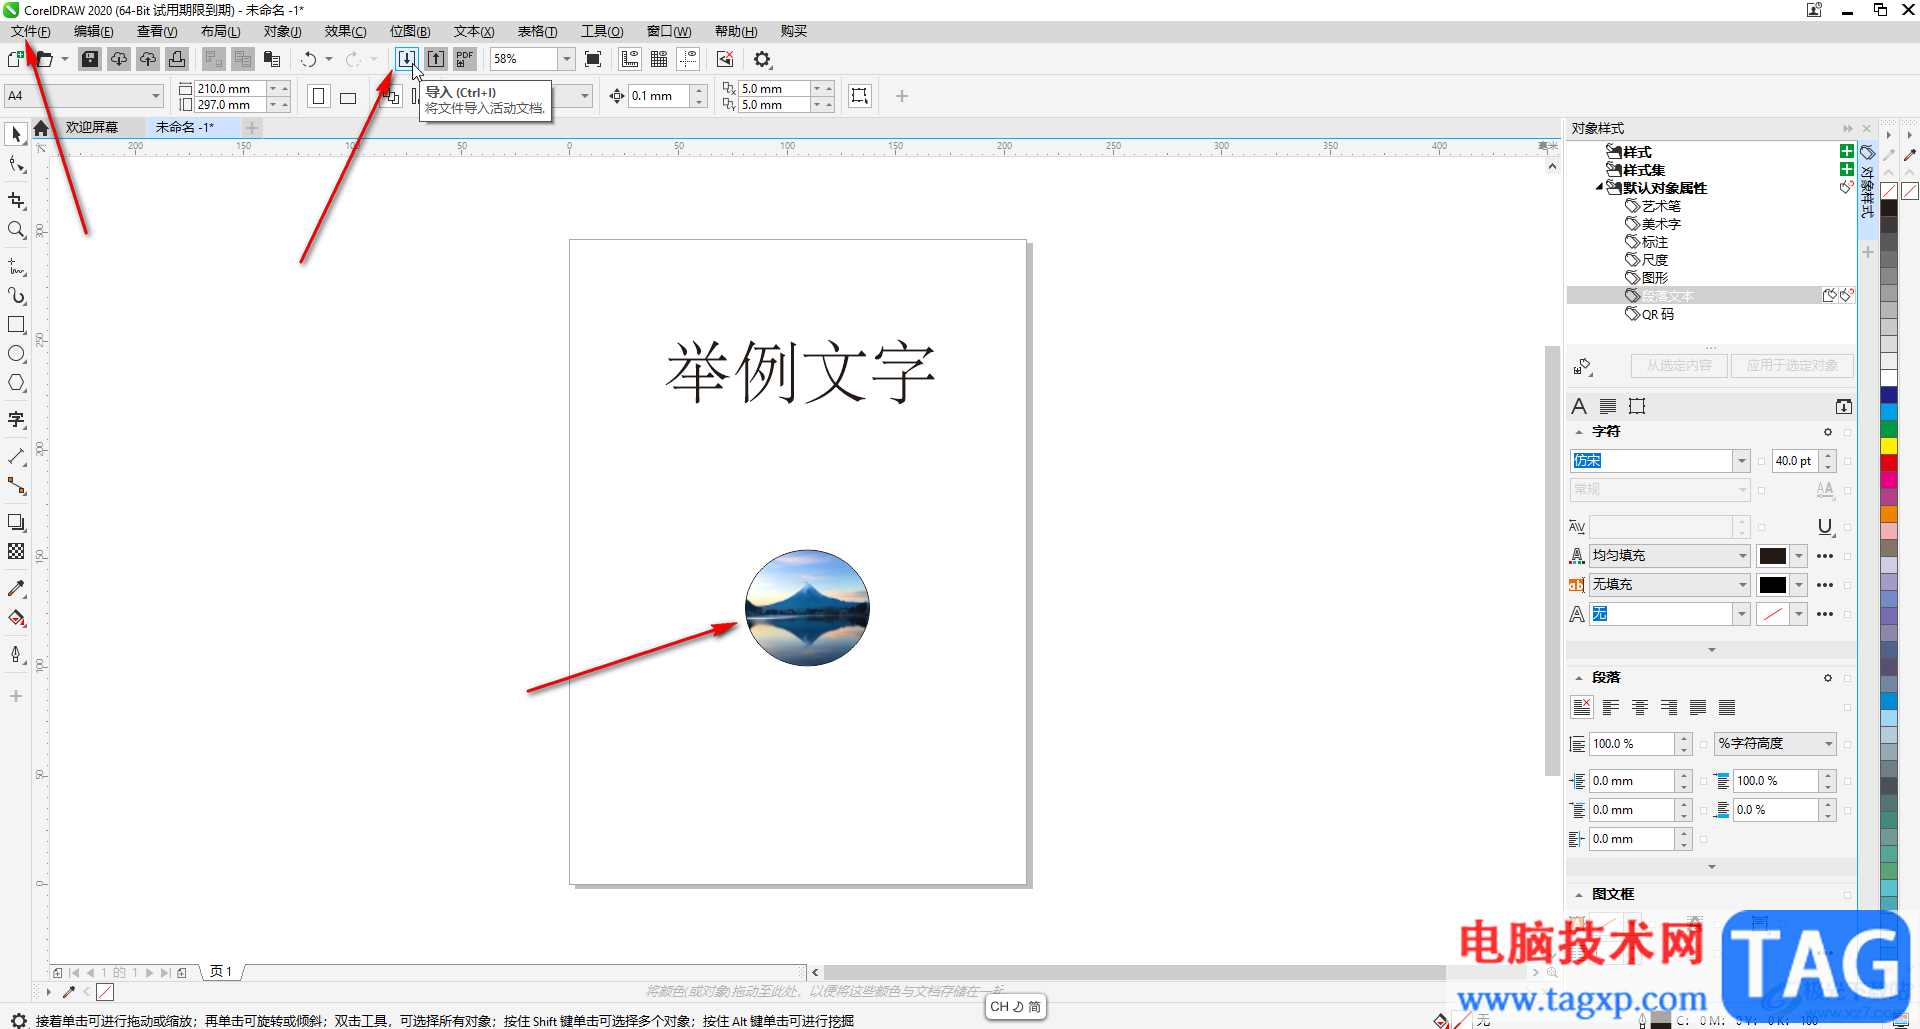Viewport: 1920px width, 1029px height.
Task: Select 段落文本 in style tree
Action: pos(1667,296)
